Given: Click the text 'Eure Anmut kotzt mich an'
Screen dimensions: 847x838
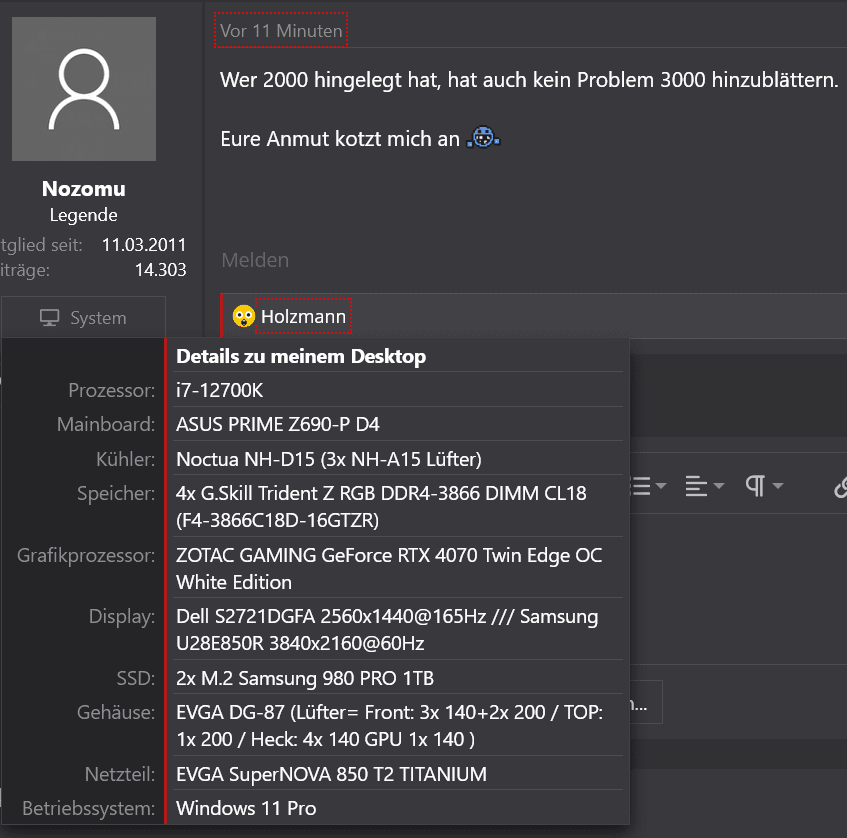Looking at the screenshot, I should (340, 139).
